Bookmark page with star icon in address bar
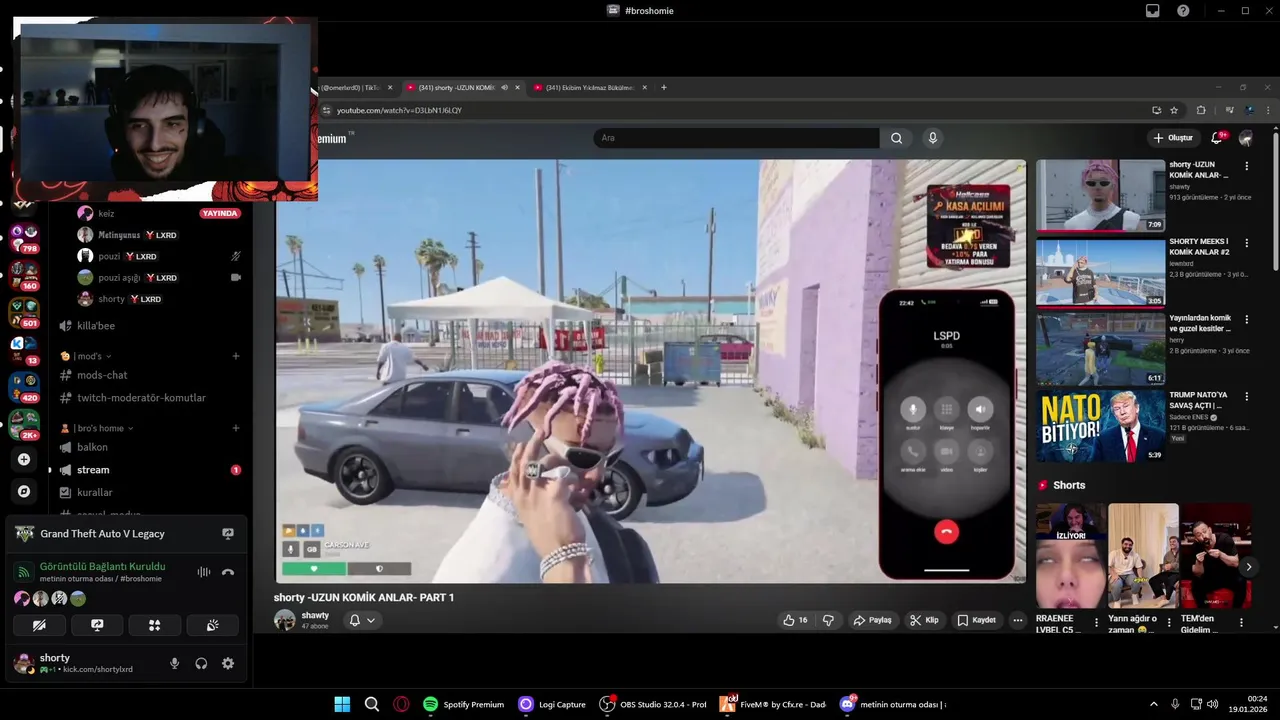 [1174, 110]
